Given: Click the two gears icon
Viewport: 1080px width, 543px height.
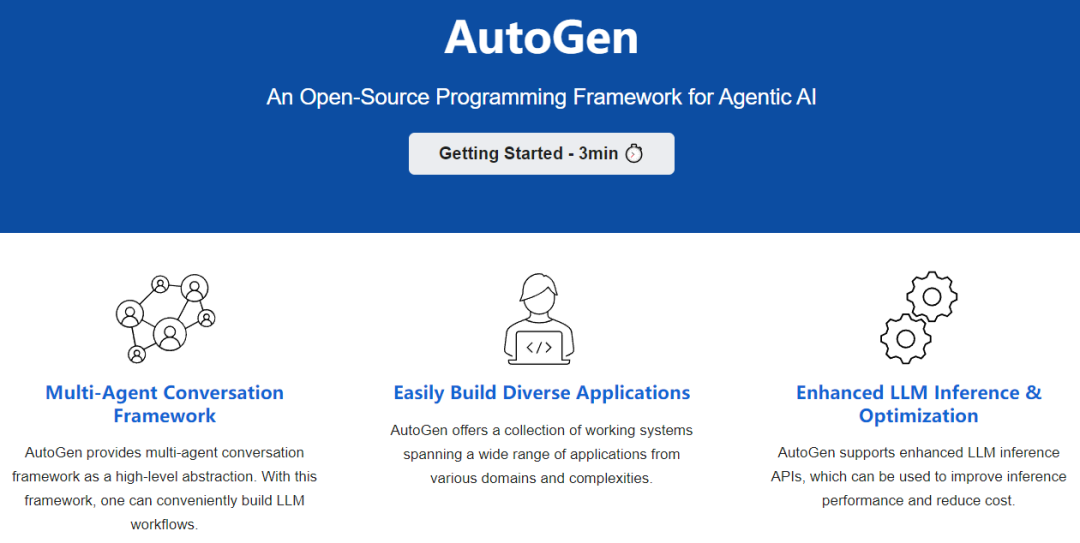Looking at the screenshot, I should [919, 317].
